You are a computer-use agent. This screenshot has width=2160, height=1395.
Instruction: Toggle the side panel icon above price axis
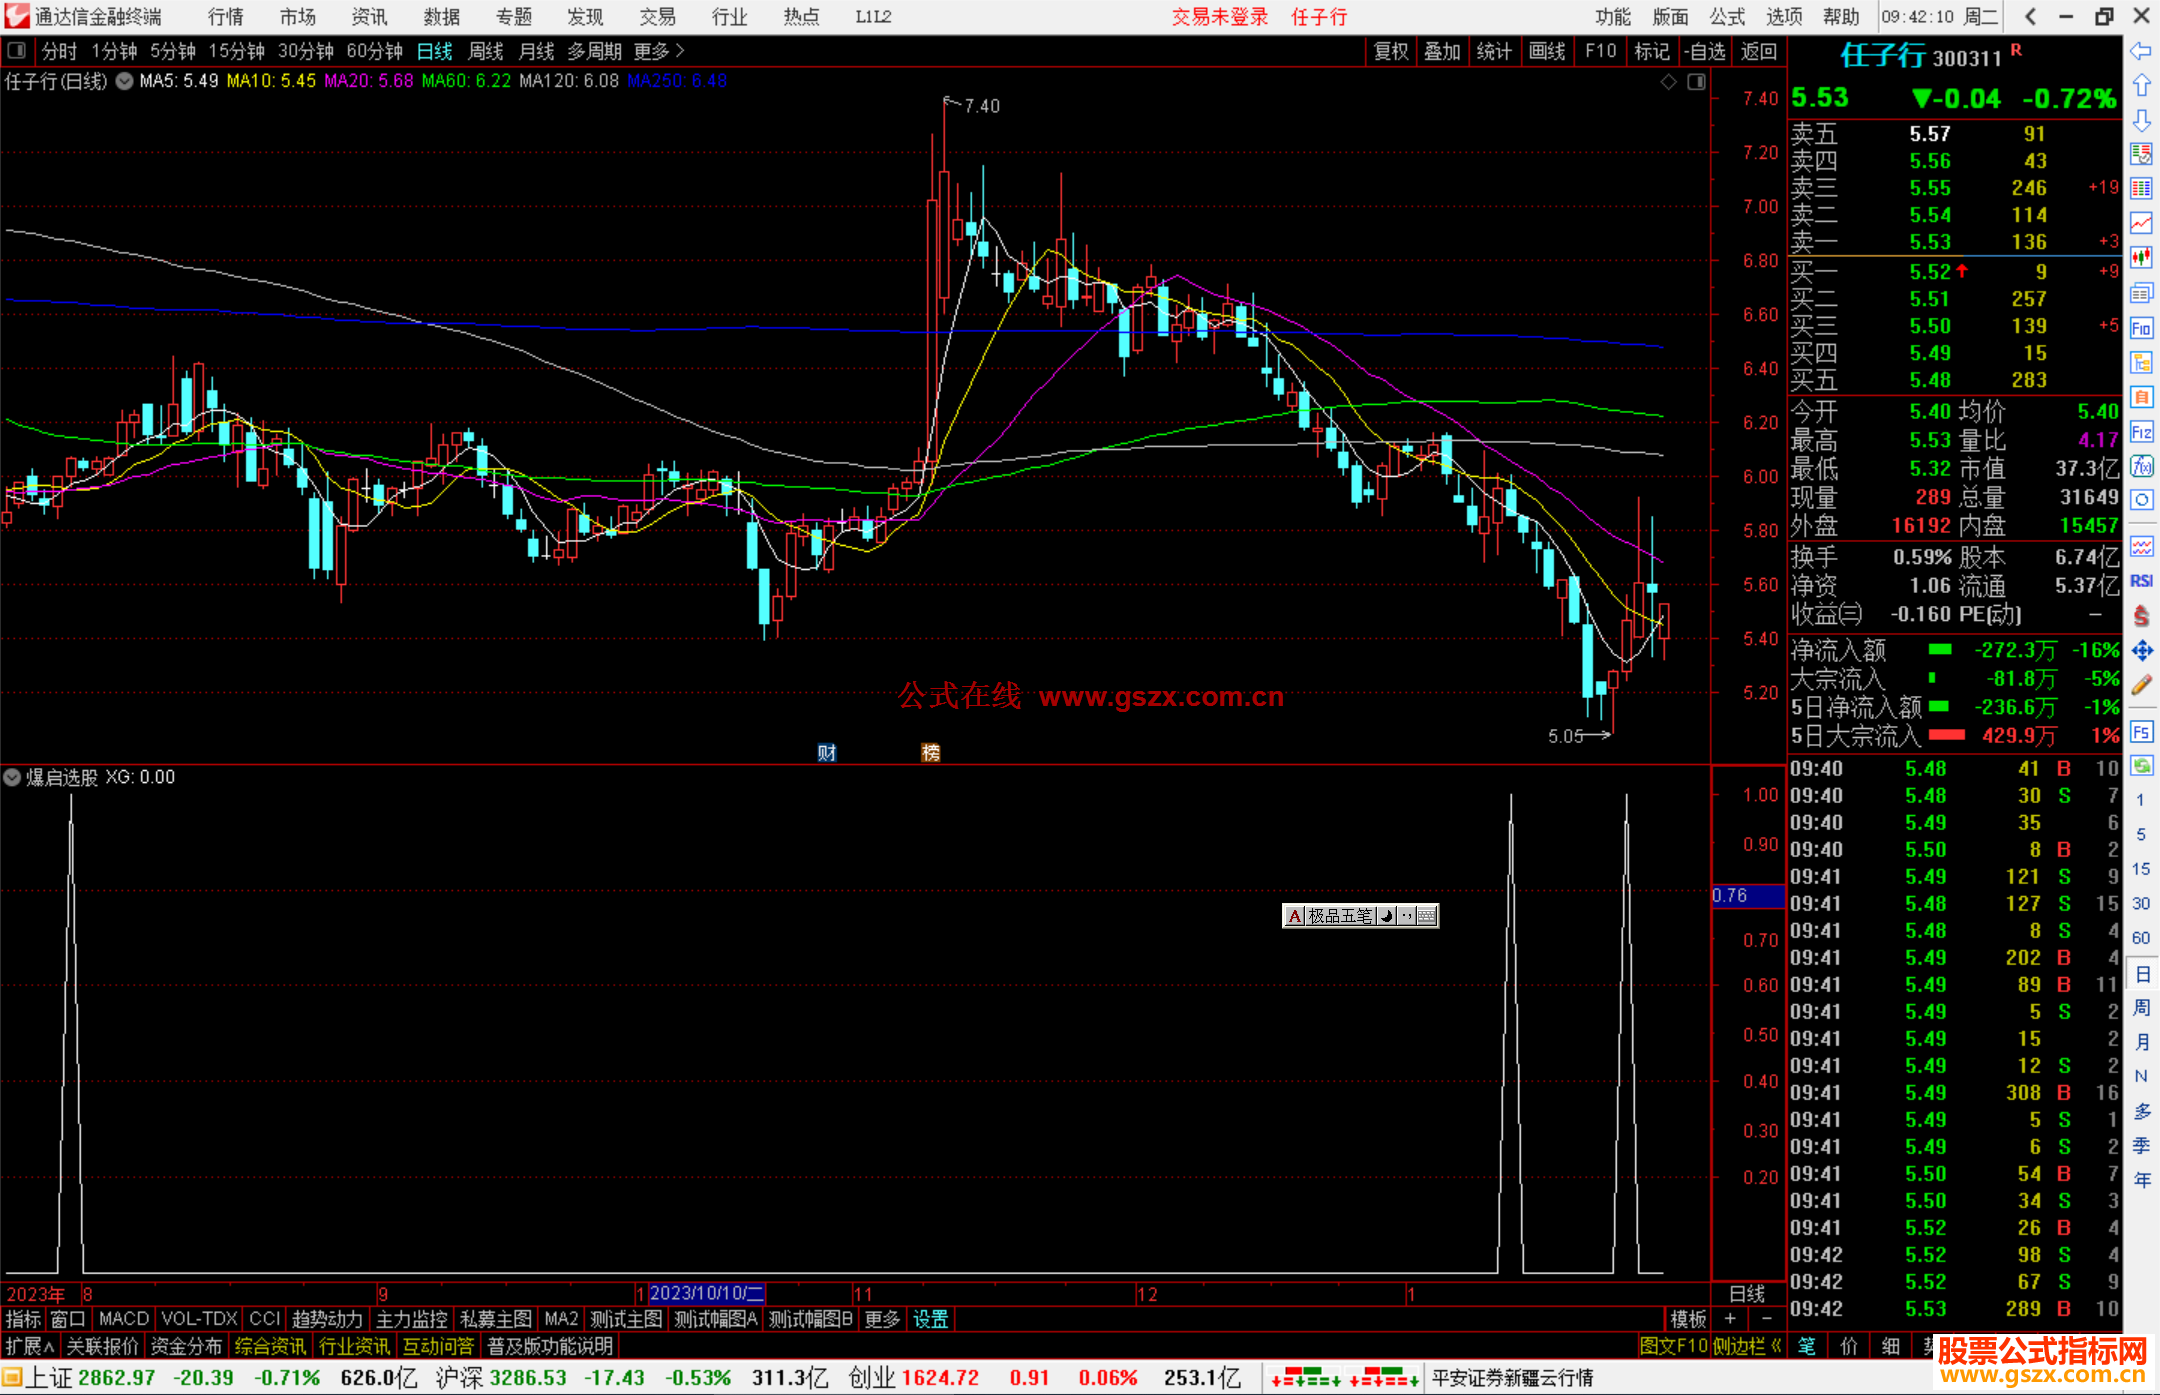(x=1696, y=82)
